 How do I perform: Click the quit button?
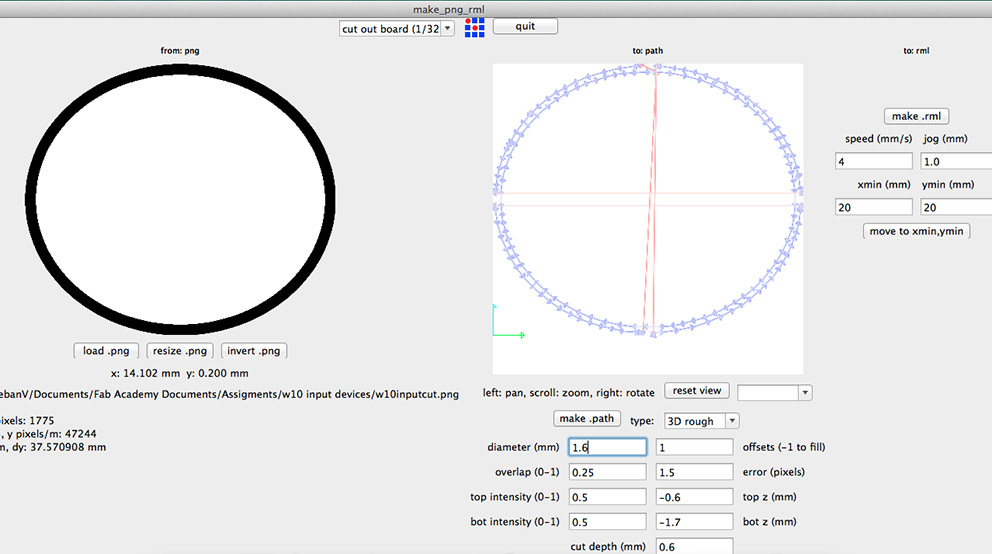[525, 26]
